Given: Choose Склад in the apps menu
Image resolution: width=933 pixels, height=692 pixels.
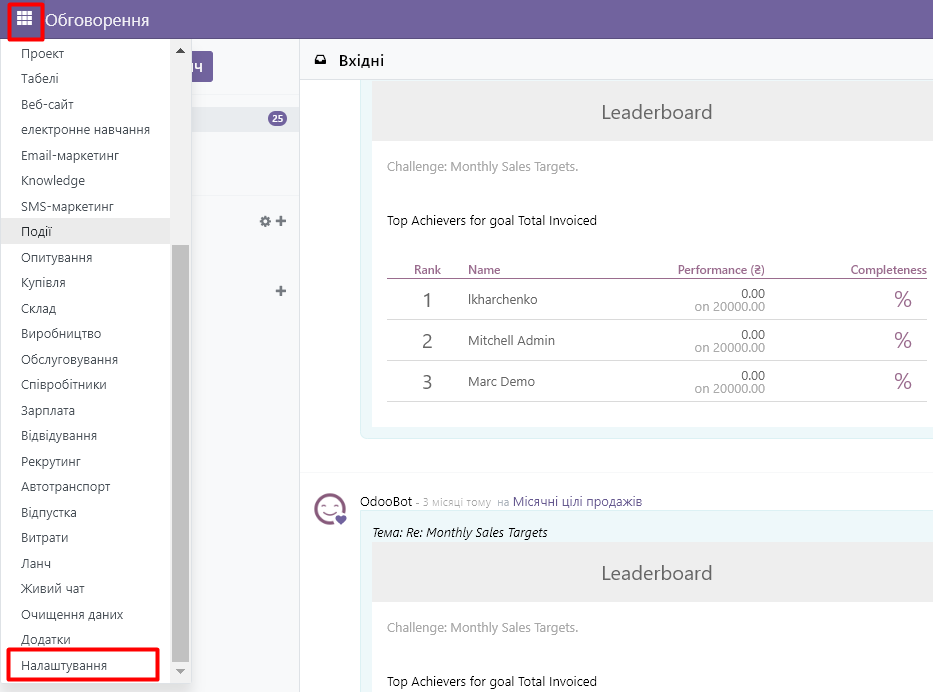Looking at the screenshot, I should [x=39, y=309].
